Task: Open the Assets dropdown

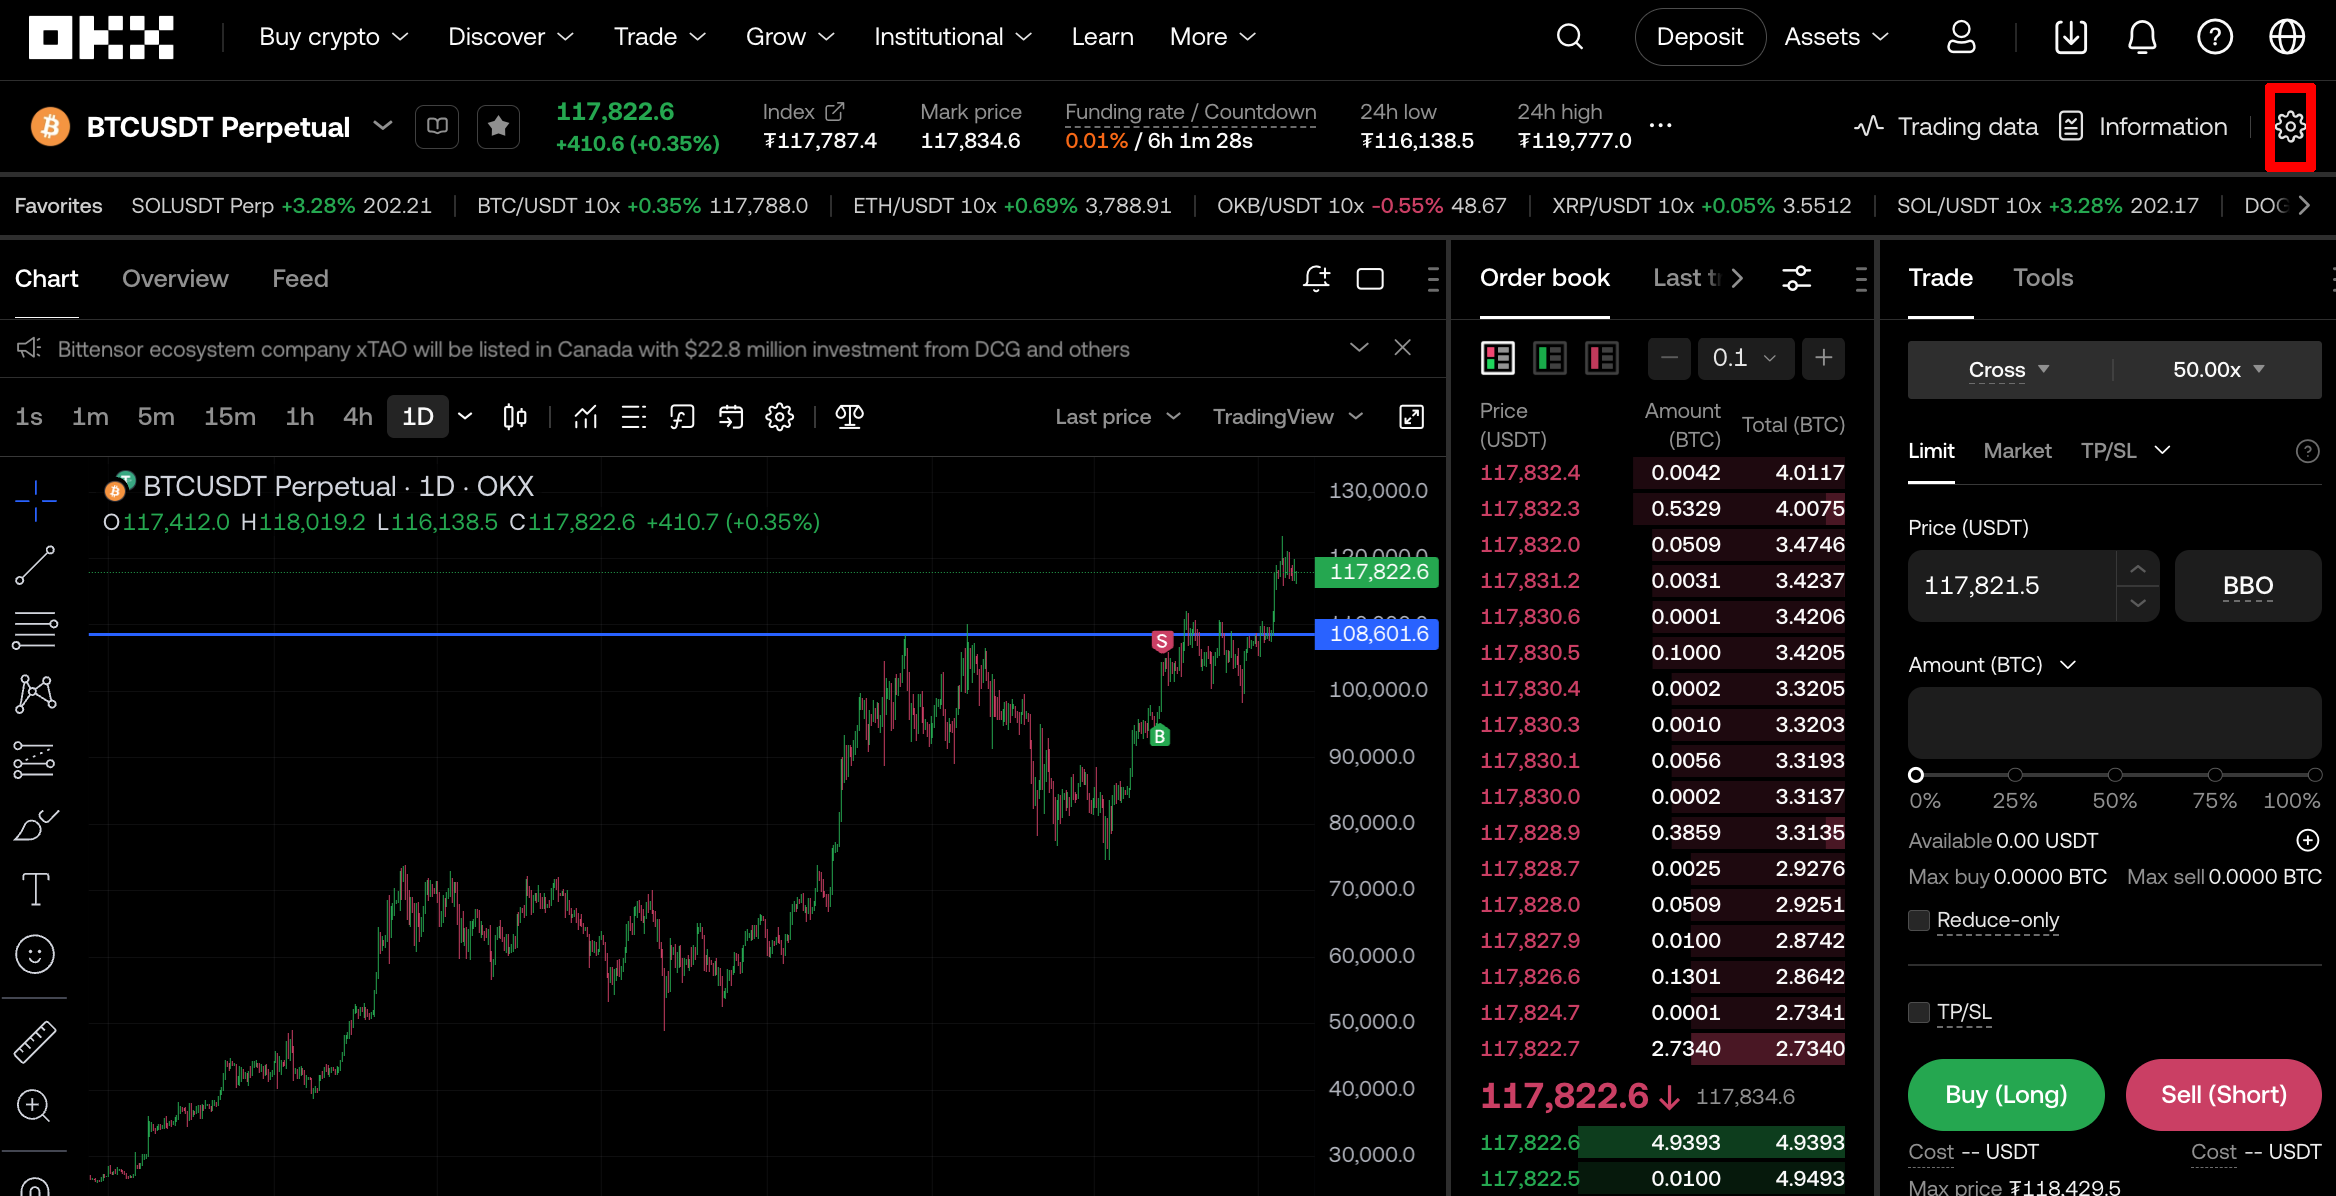Action: [x=1836, y=37]
